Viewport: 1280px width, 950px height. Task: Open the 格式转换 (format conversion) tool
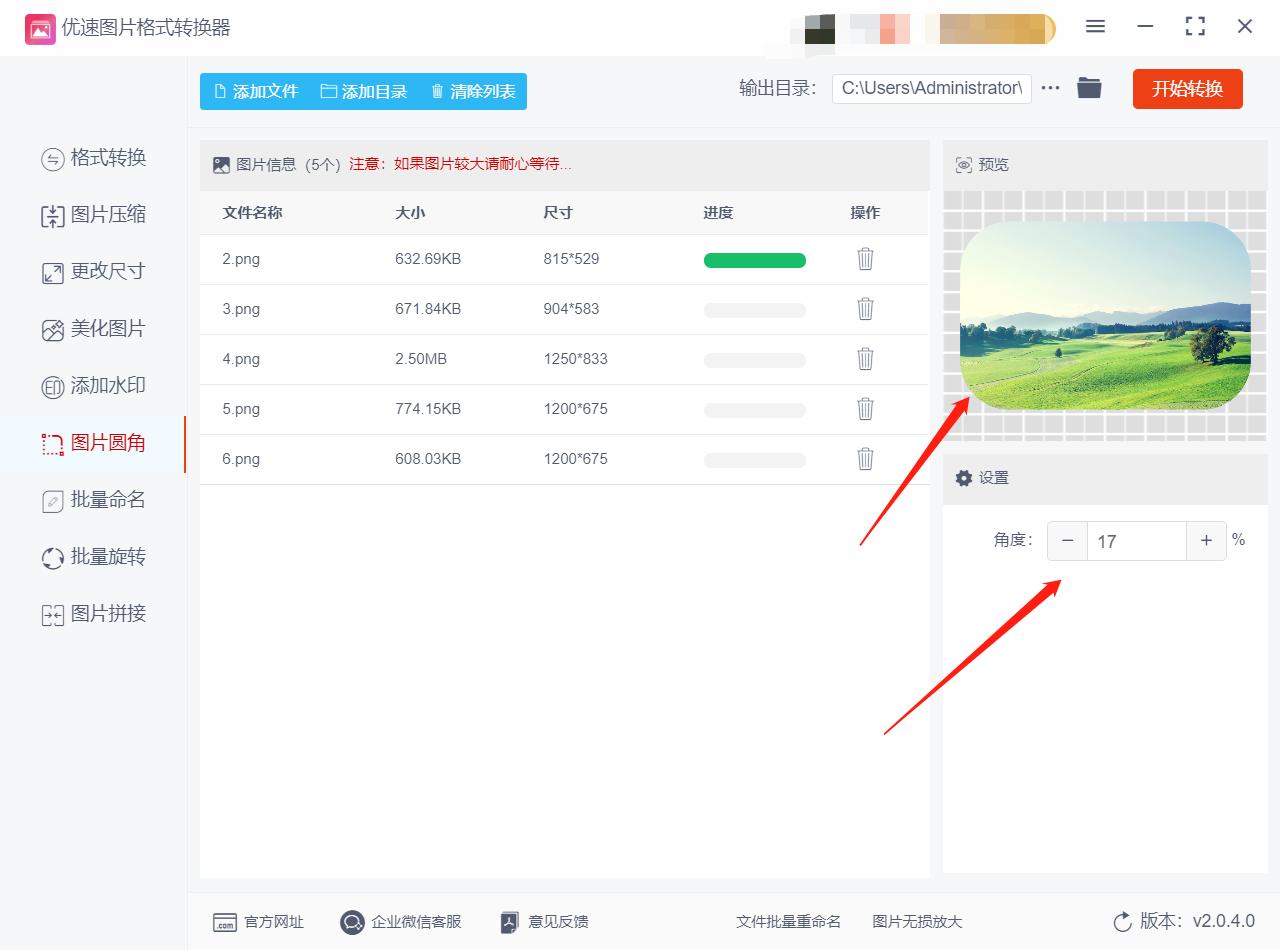click(95, 158)
